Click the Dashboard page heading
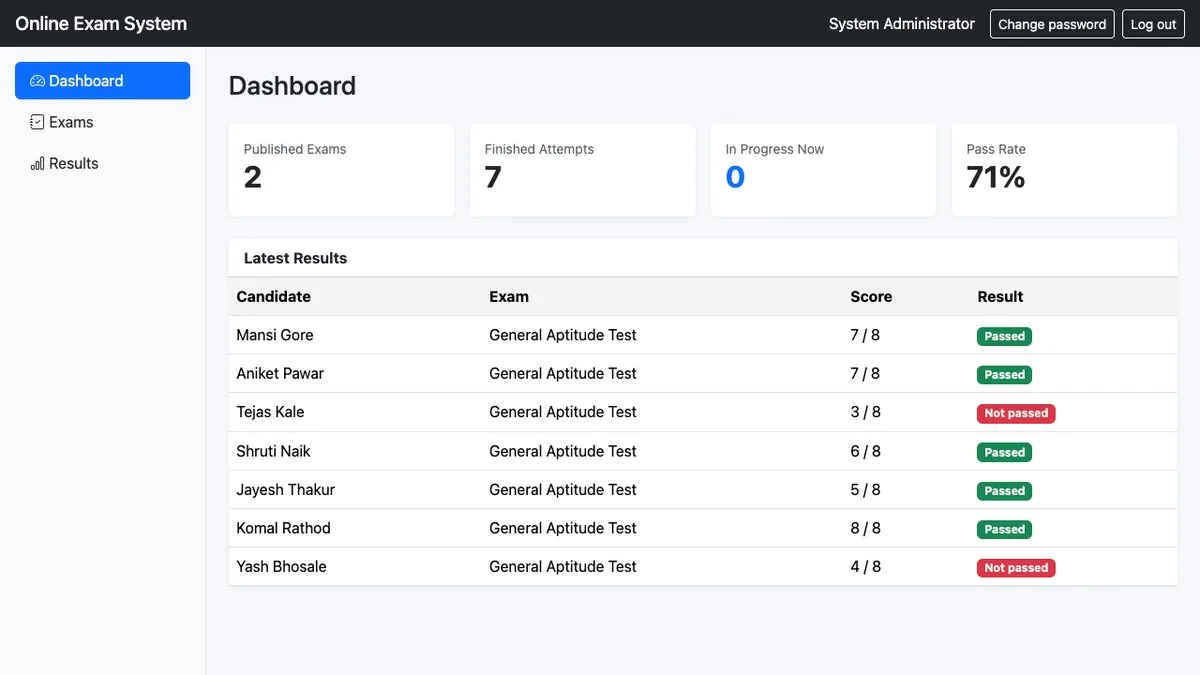The image size is (1200, 675). coord(292,86)
